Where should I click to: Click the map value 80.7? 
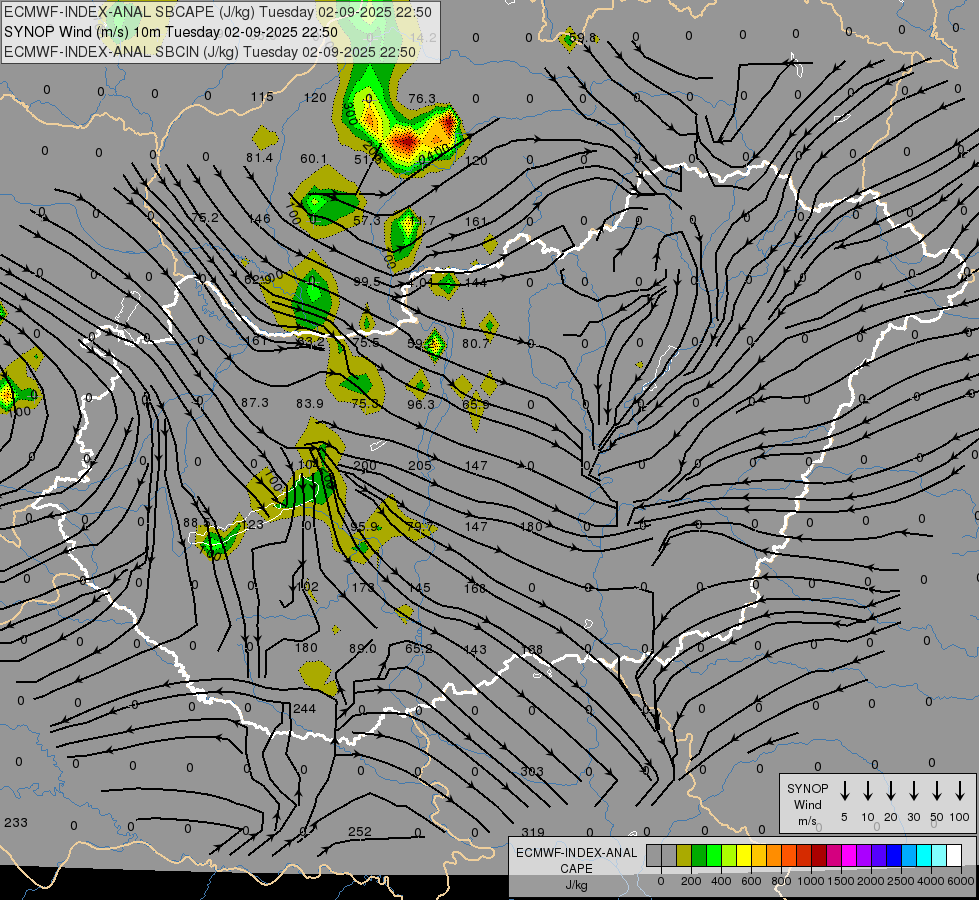[x=476, y=344]
